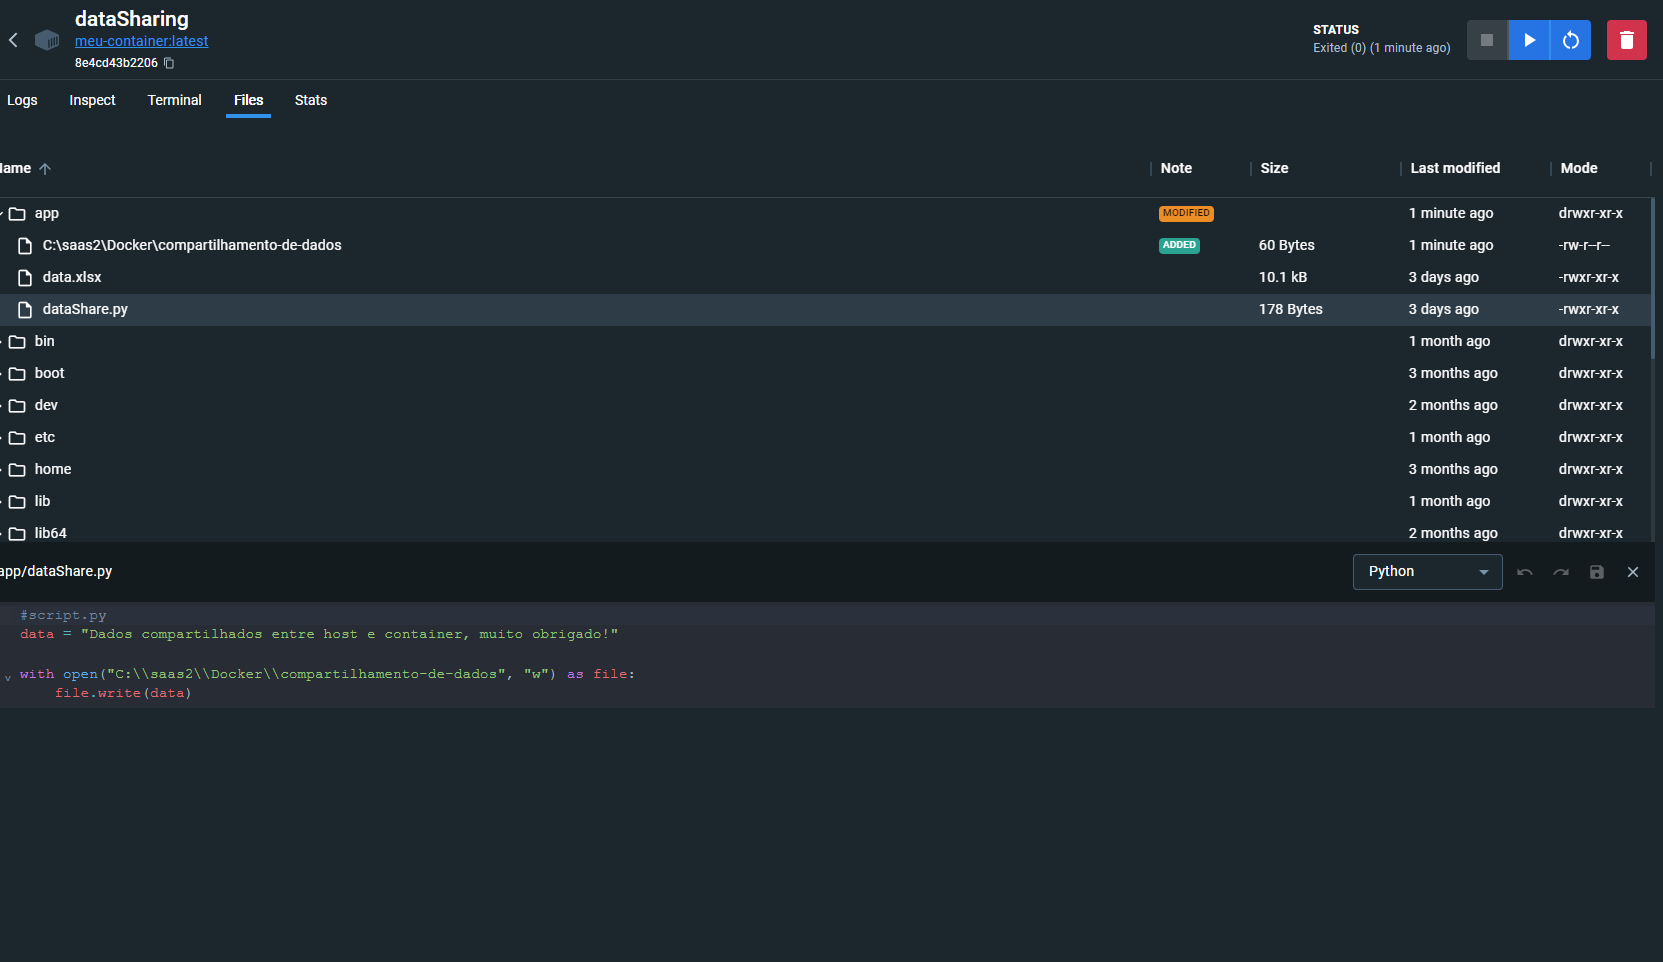Expand the boot folder
The width and height of the screenshot is (1663, 962).
click(x=3, y=373)
